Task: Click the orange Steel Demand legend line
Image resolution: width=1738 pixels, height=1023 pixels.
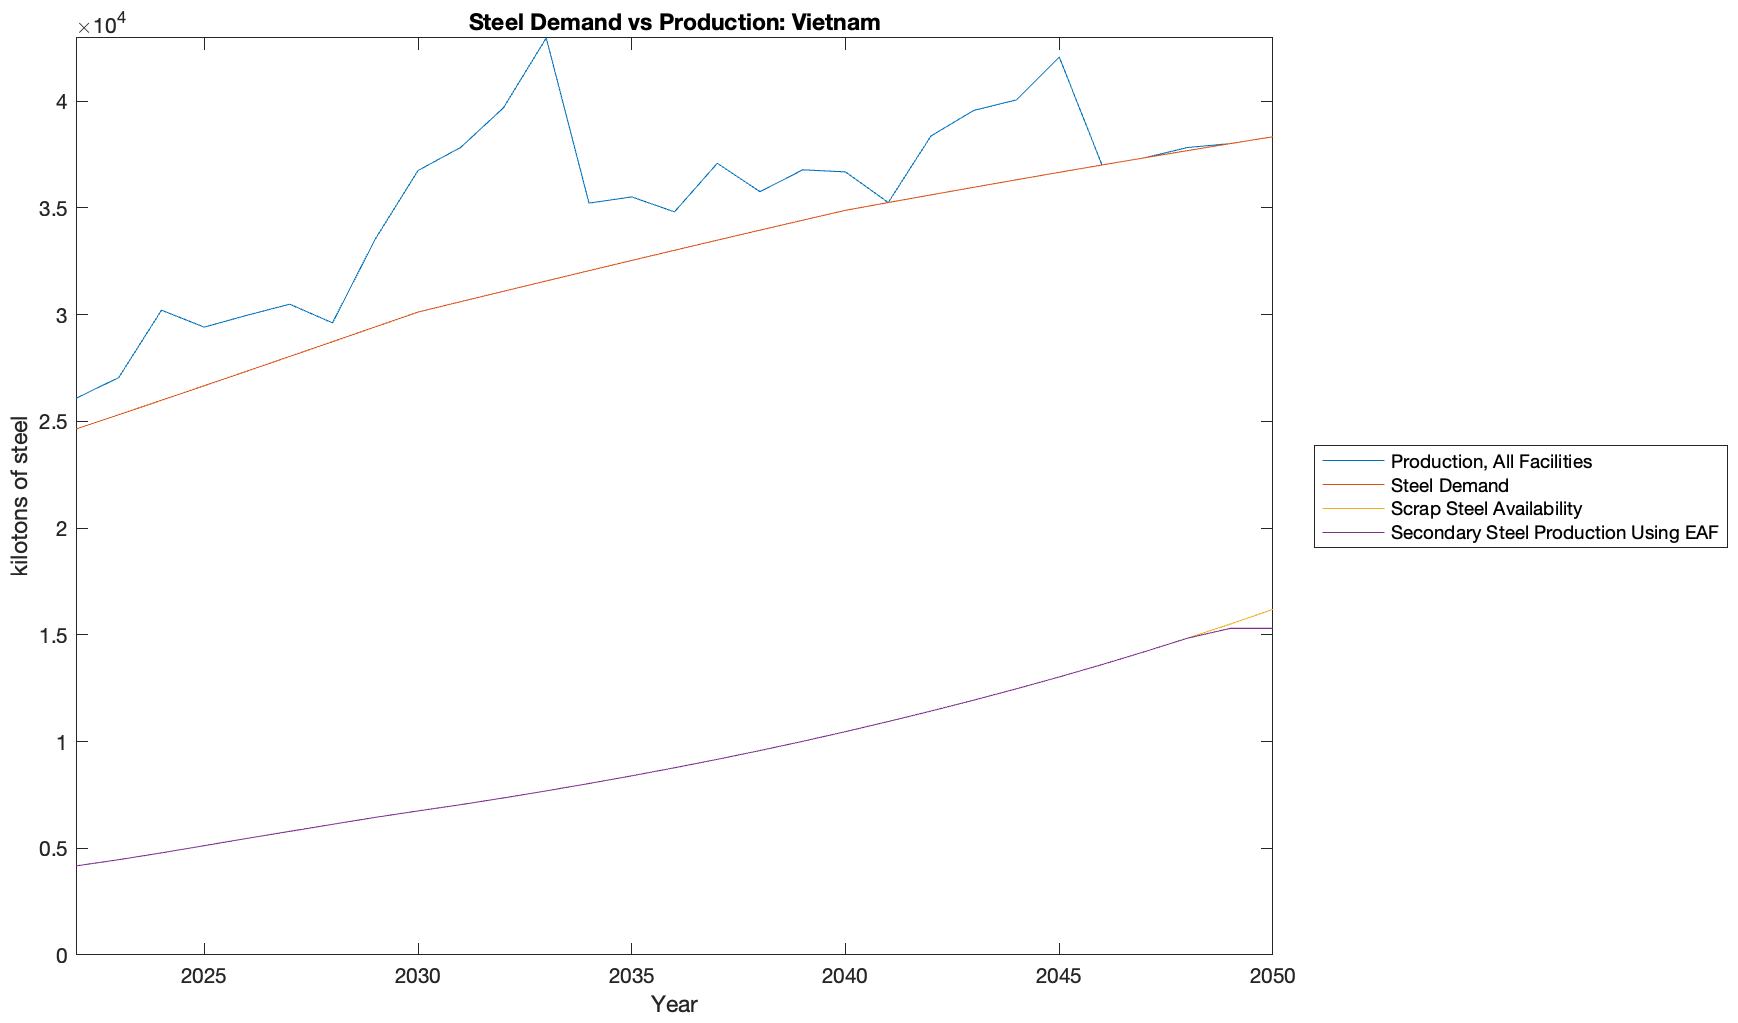Action: coord(1353,485)
